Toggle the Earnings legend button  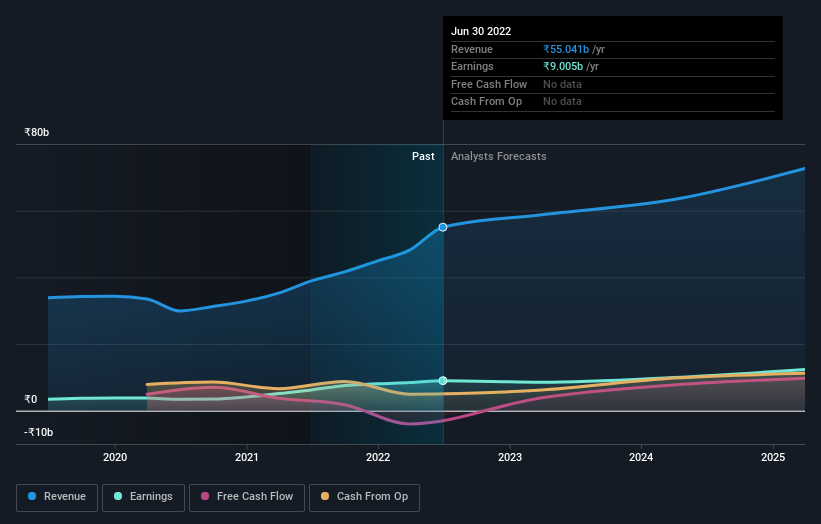click(143, 497)
